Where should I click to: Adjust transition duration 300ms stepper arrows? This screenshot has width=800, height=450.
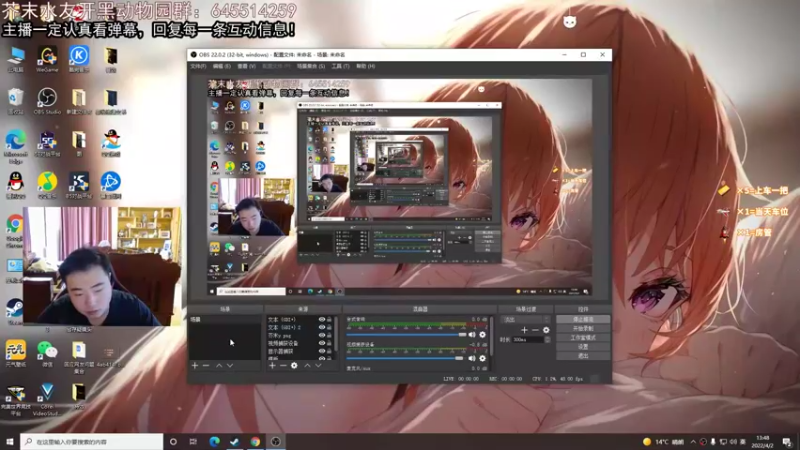547,339
